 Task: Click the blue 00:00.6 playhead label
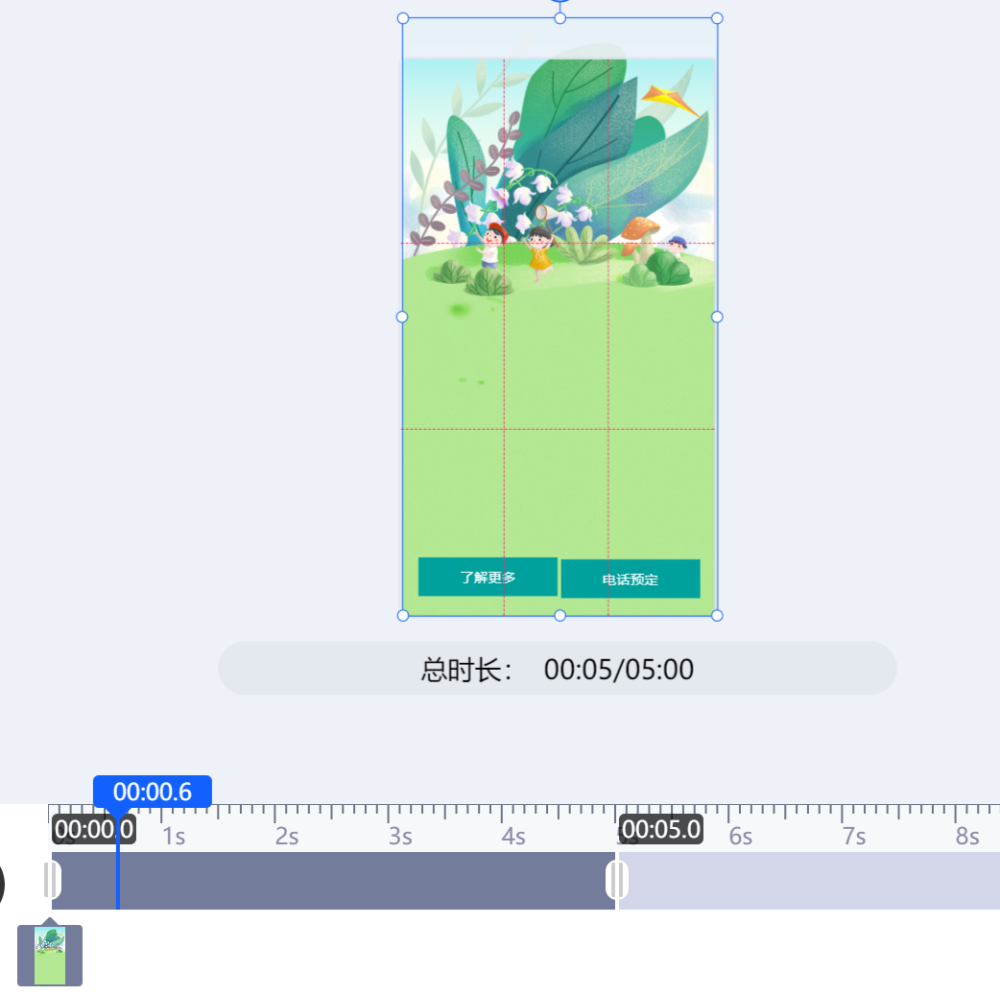coord(152,792)
